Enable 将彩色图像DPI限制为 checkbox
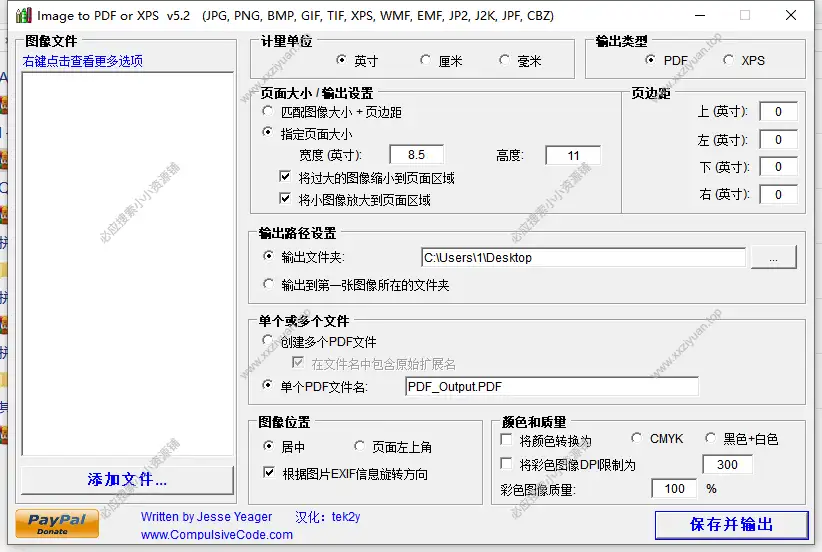 click(506, 465)
